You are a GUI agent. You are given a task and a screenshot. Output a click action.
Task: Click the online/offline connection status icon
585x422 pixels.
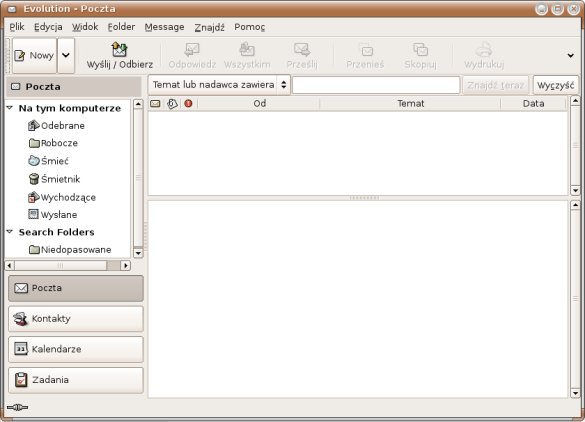17,407
